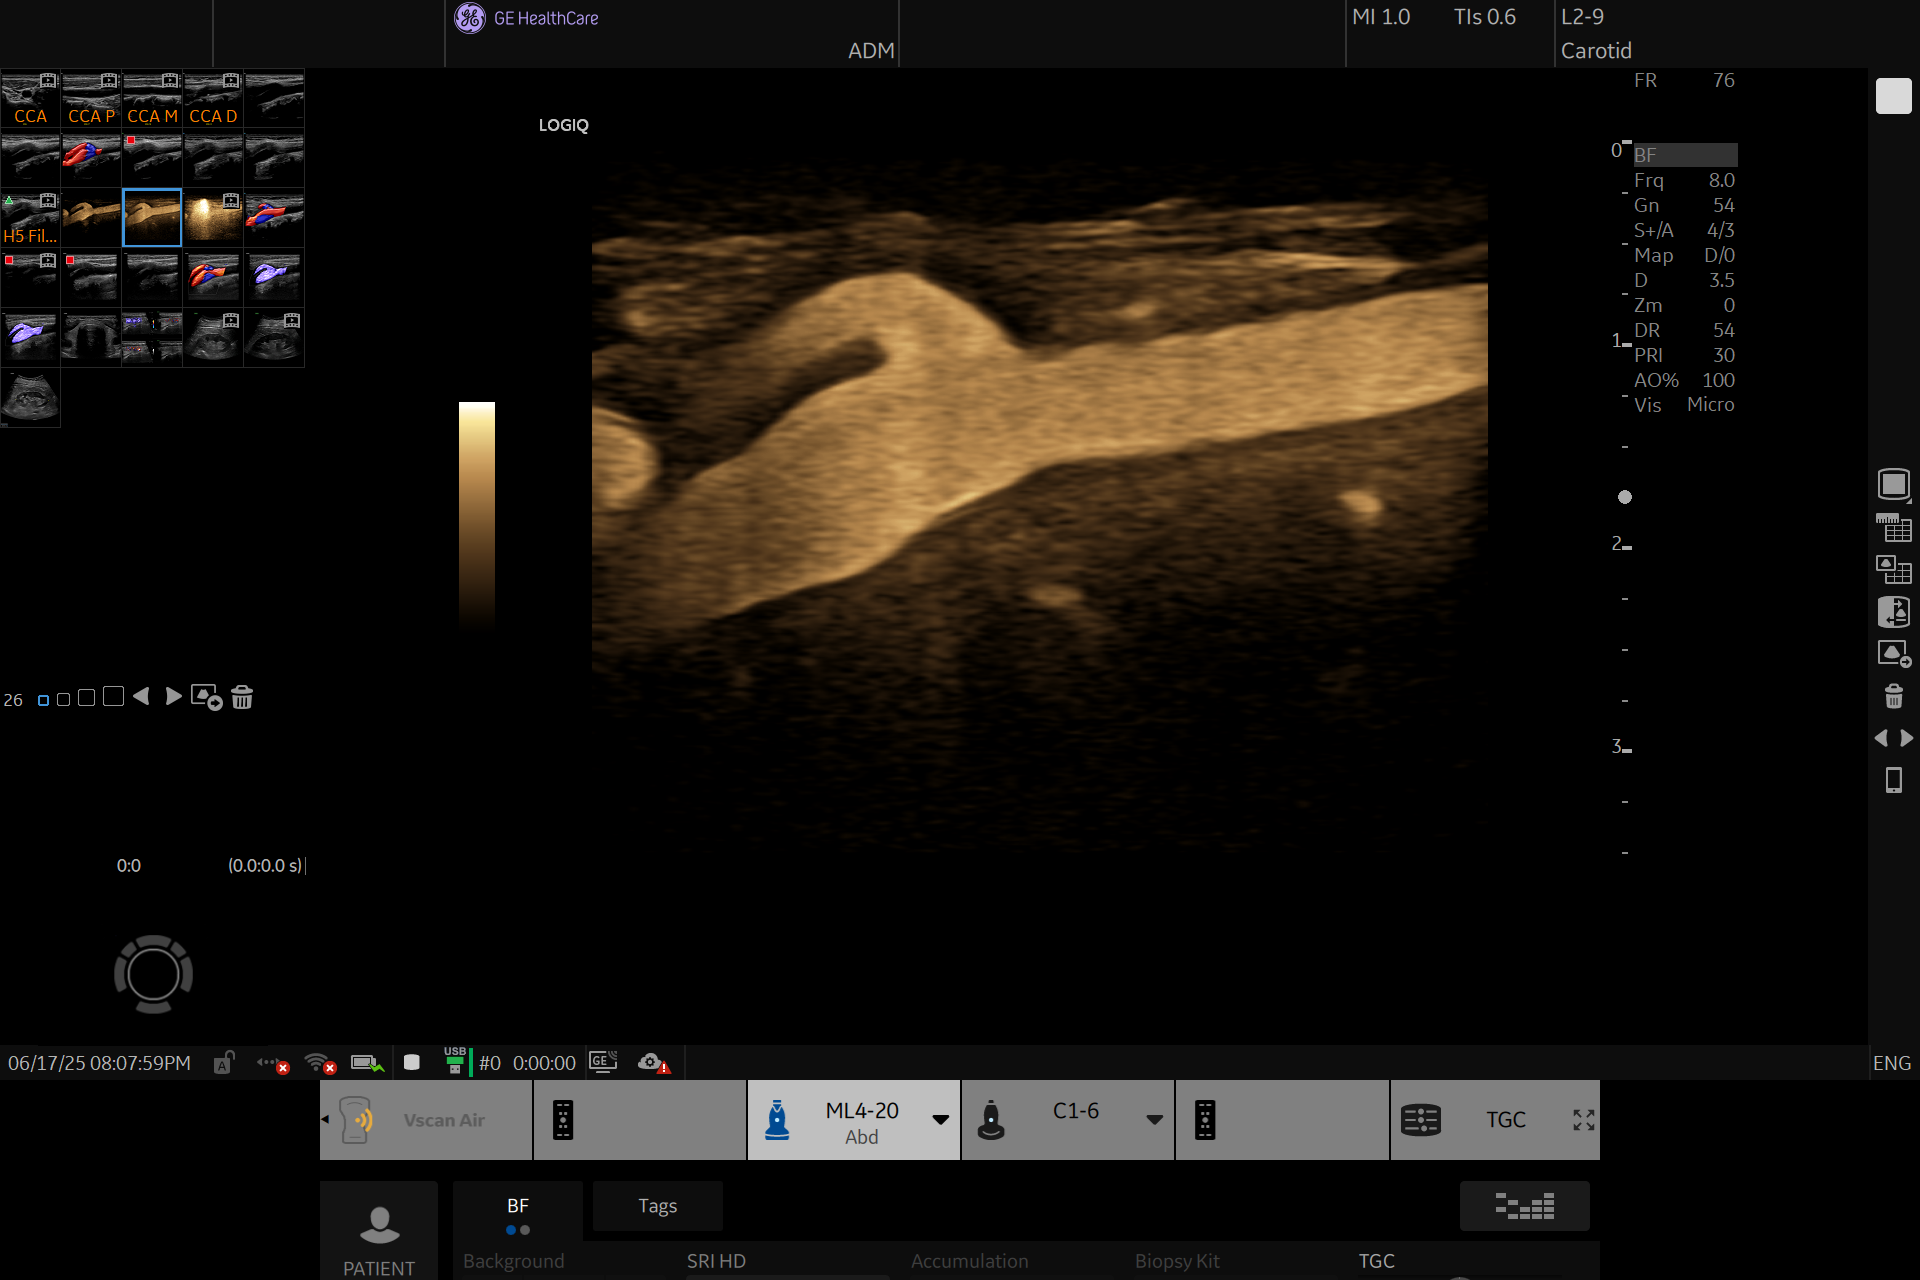Click the TGC sliders icon
1920x1280 pixels.
[x=1420, y=1120]
